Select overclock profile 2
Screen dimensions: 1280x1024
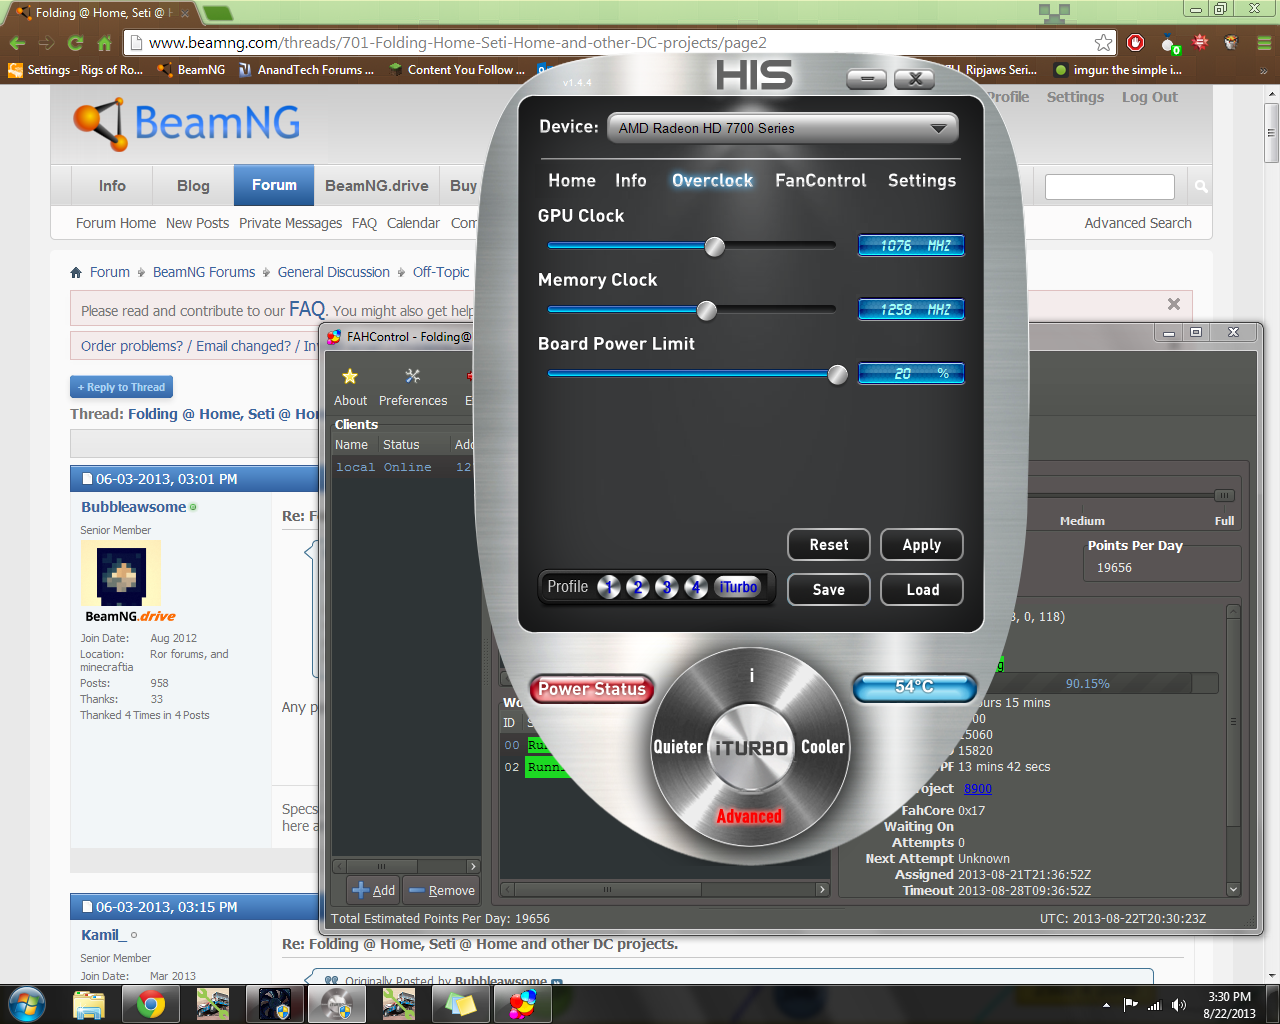[x=638, y=587]
